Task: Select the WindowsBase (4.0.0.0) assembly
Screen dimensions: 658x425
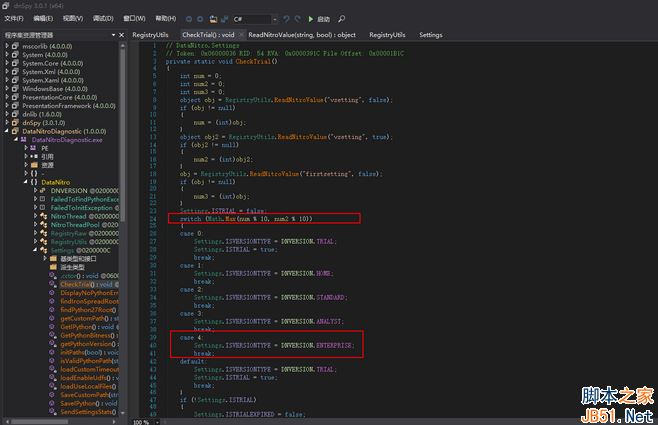Action: pyautogui.click(x=55, y=89)
